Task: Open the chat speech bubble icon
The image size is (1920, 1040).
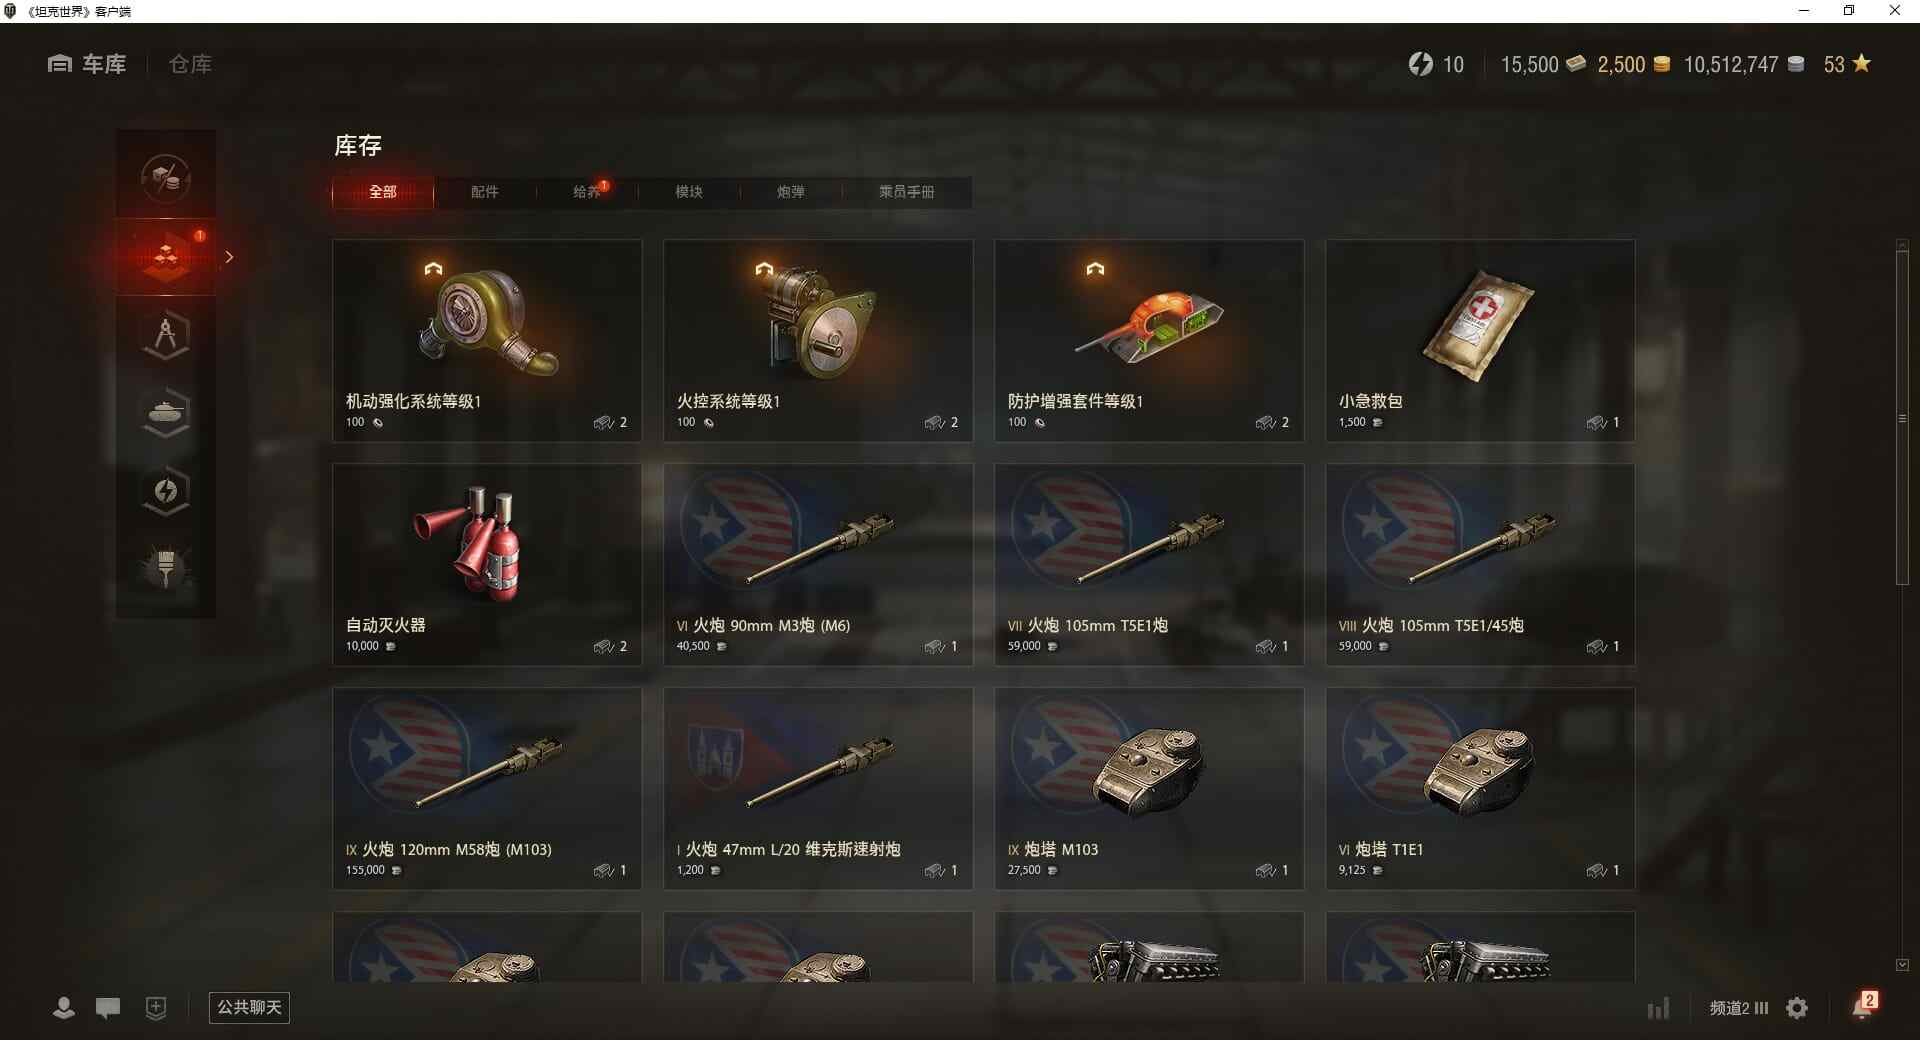Action: click(108, 1008)
